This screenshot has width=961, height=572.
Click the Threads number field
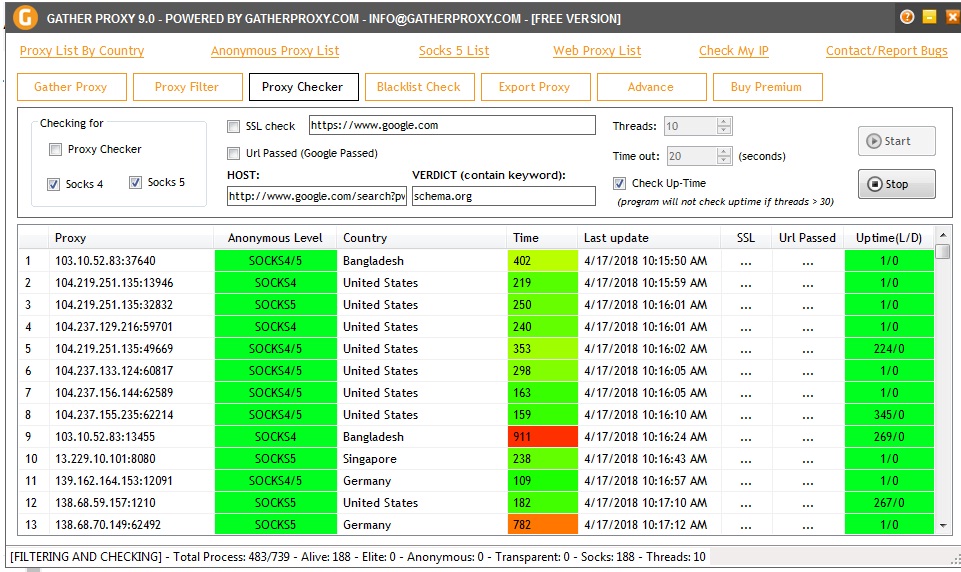691,126
